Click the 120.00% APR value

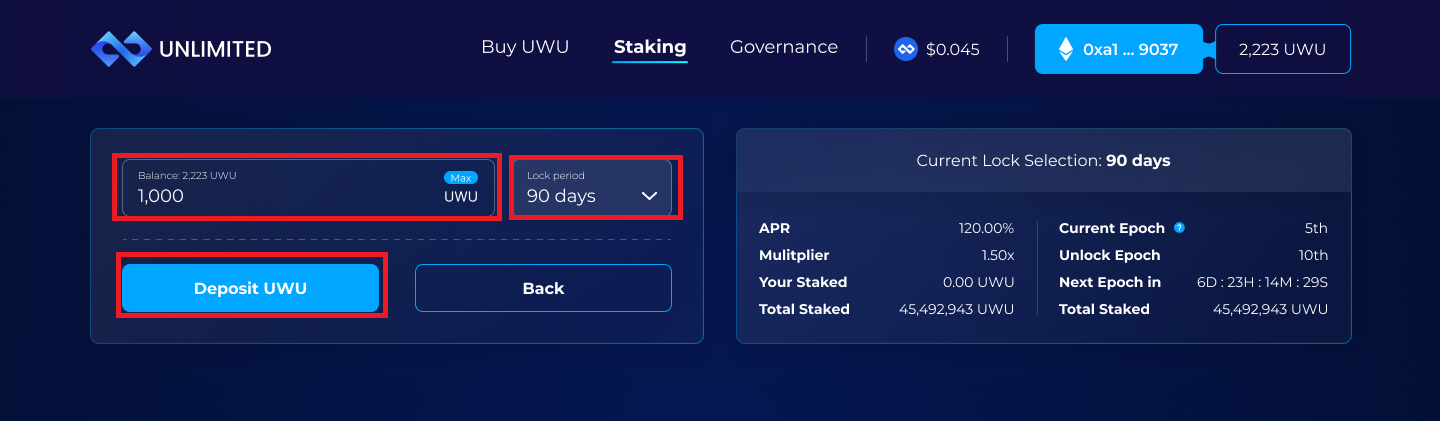[x=986, y=228]
